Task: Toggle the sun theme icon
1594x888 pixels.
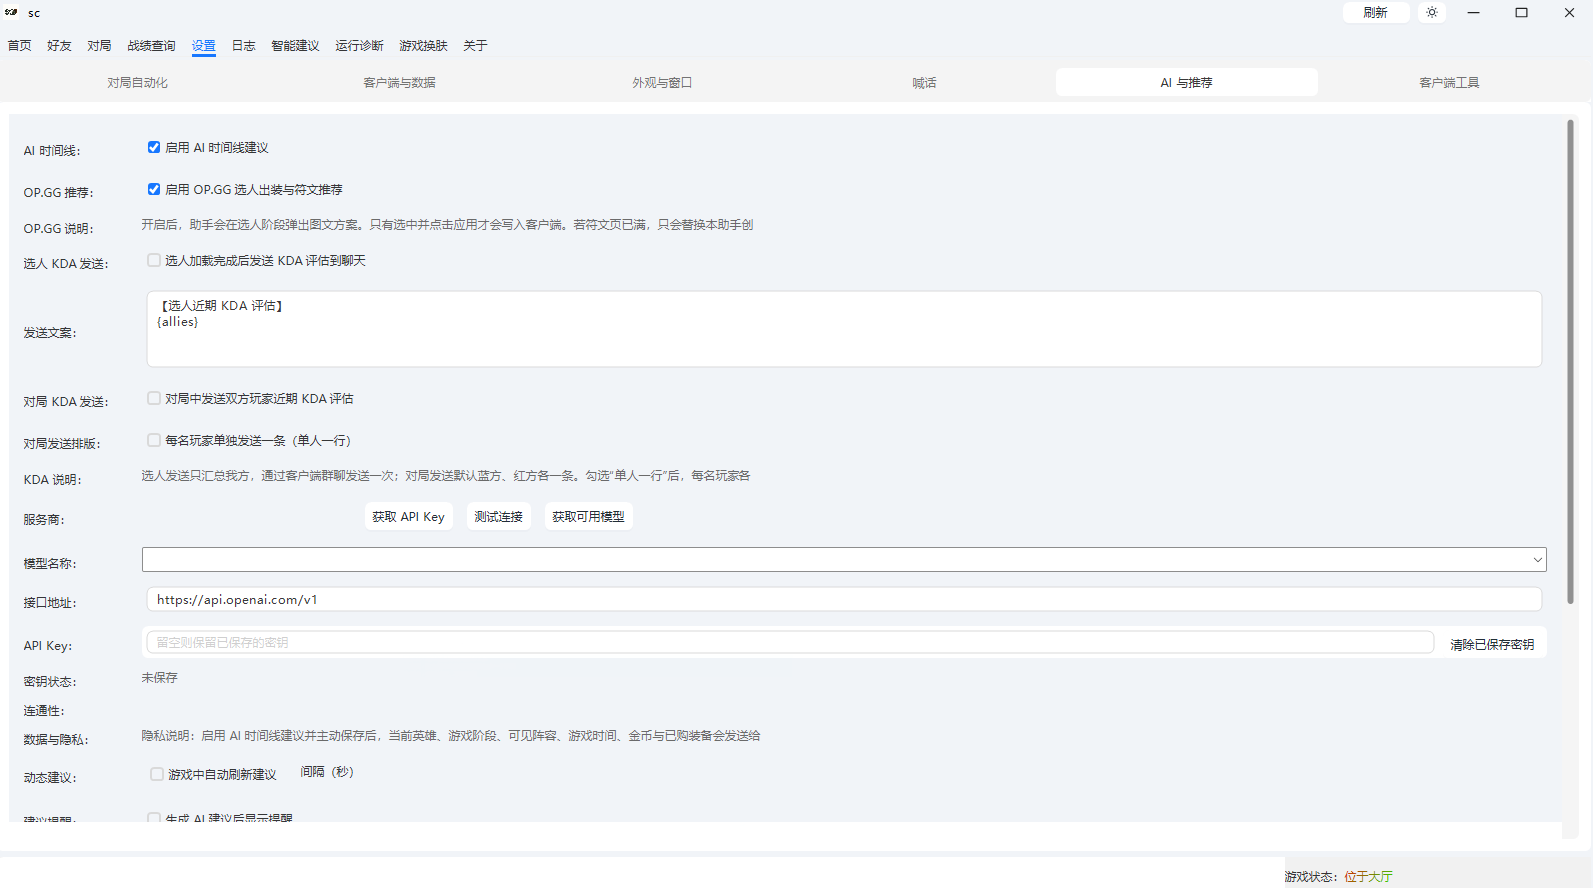Action: [x=1432, y=12]
